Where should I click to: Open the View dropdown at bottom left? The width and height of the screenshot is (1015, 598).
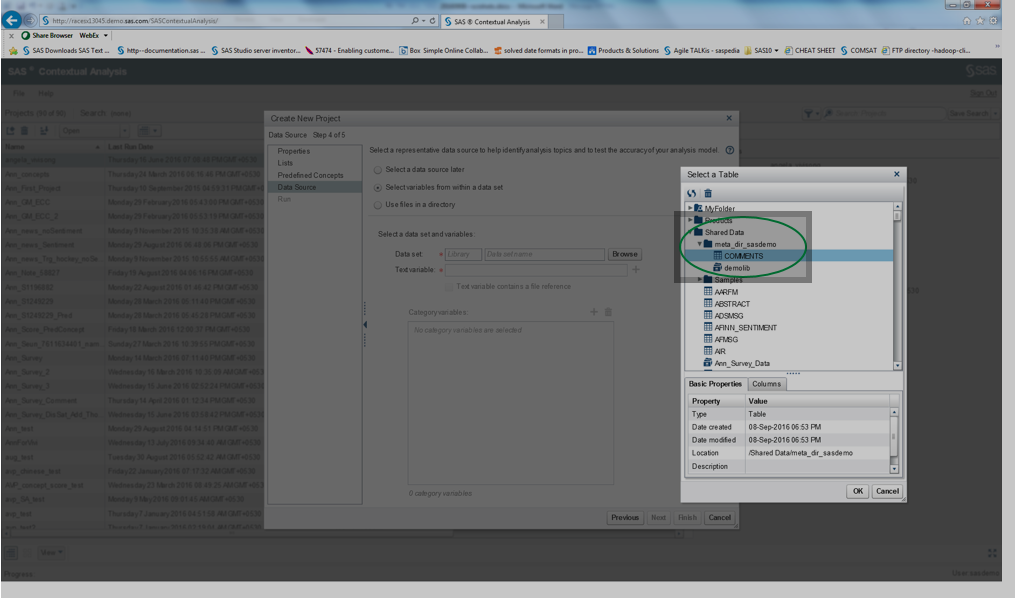(x=50, y=553)
